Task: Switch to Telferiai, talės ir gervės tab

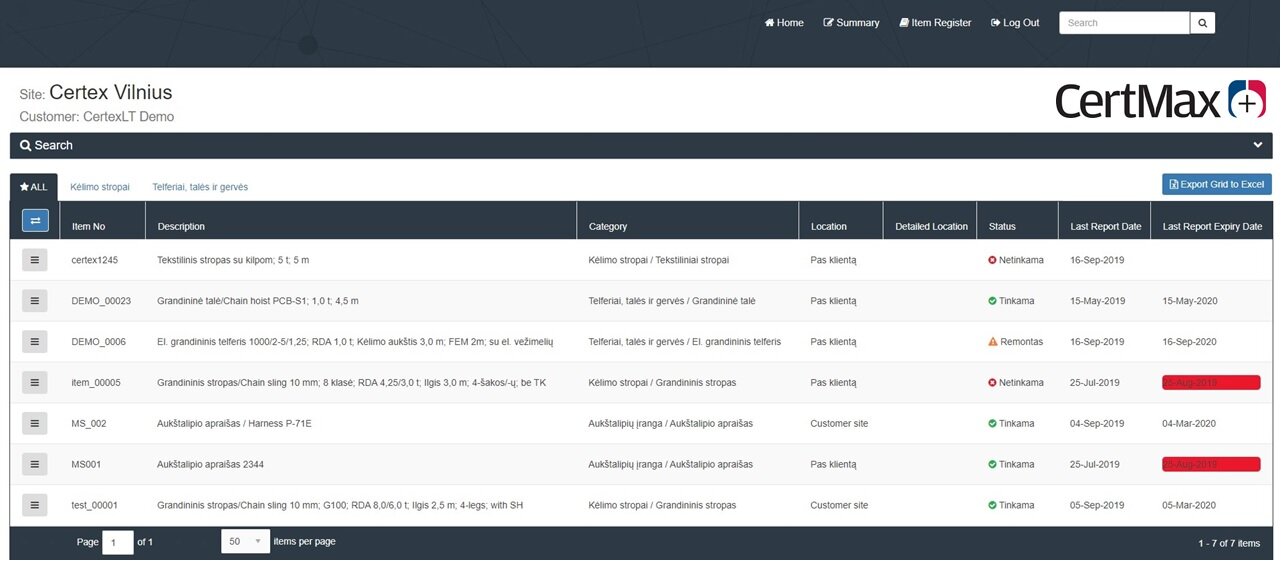Action: (200, 187)
